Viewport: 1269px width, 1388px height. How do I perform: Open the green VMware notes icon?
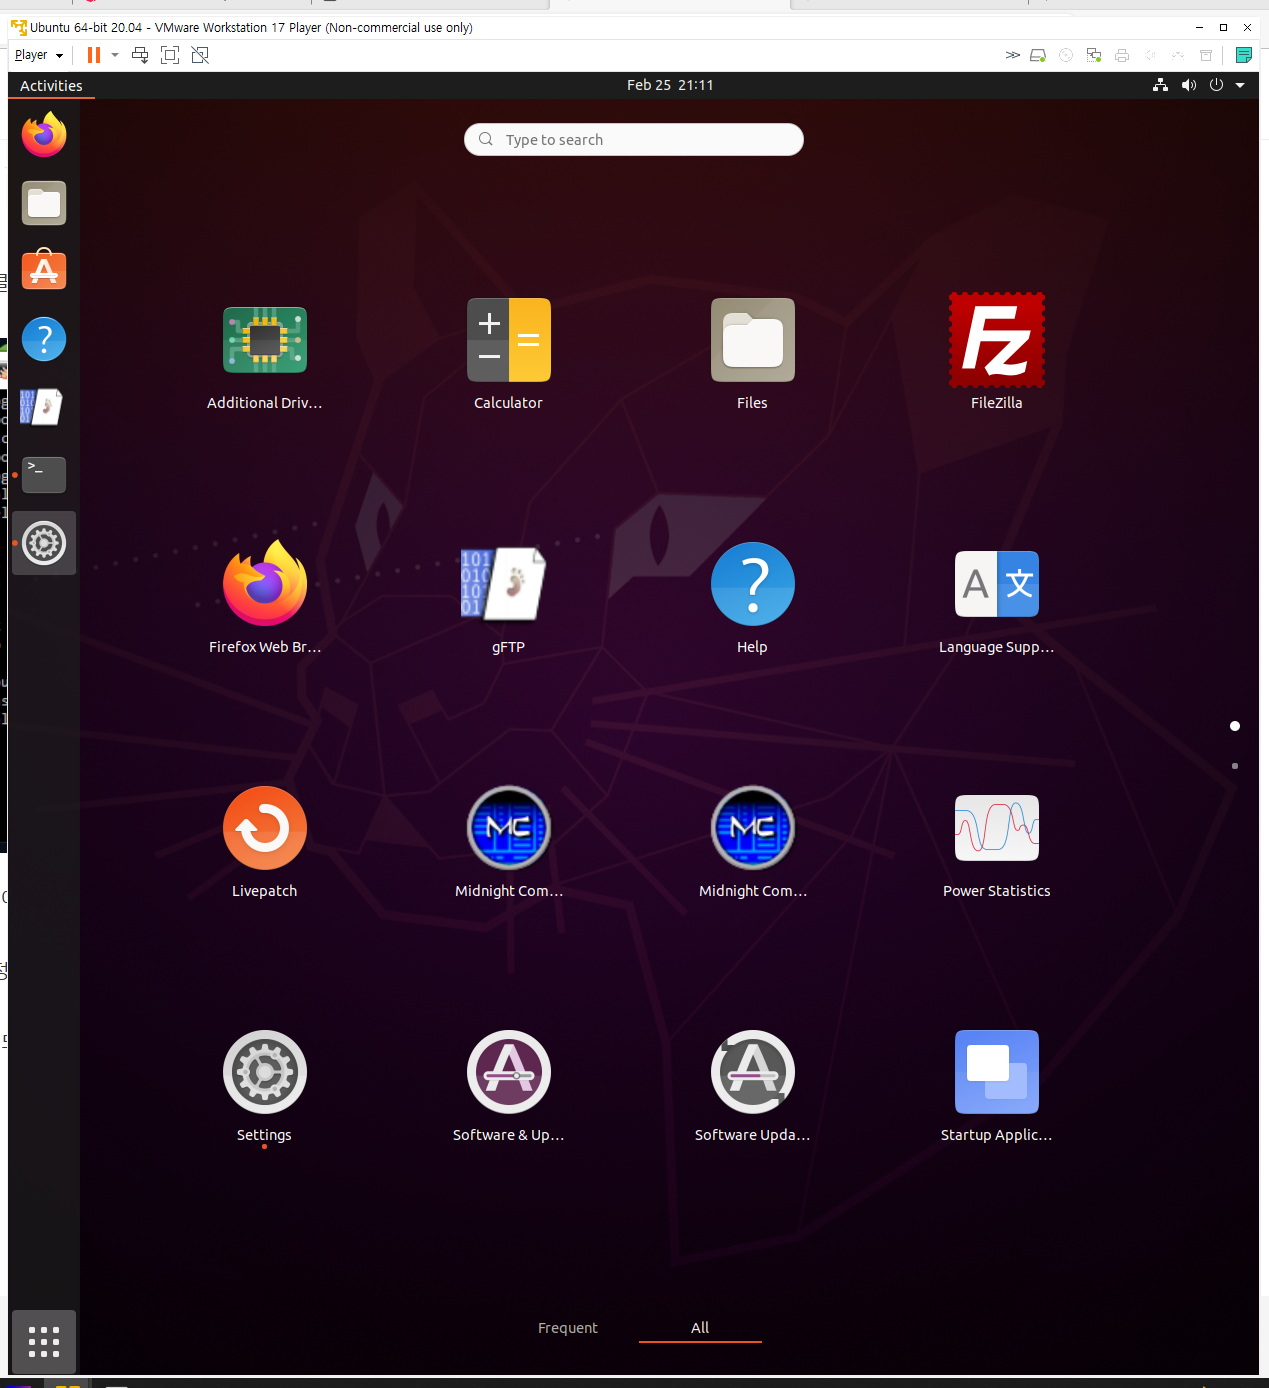pyautogui.click(x=1244, y=55)
